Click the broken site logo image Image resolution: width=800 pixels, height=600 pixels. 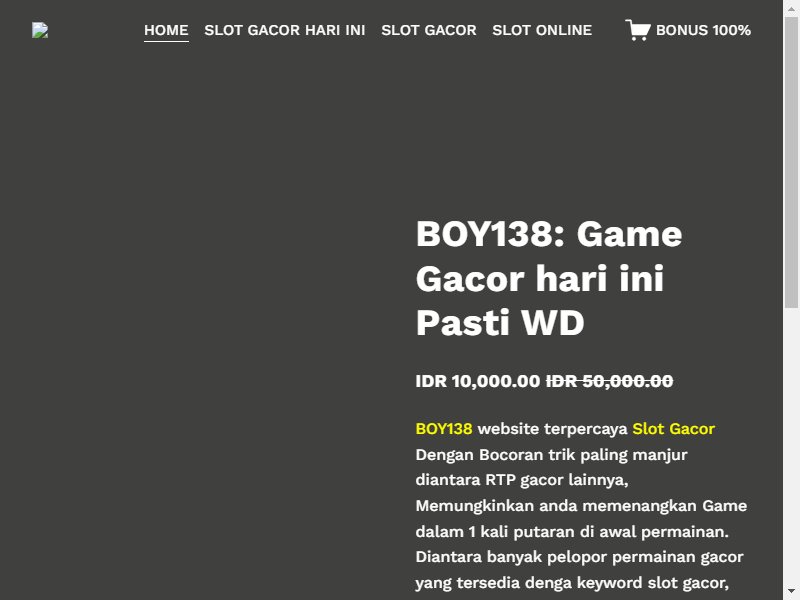40,30
